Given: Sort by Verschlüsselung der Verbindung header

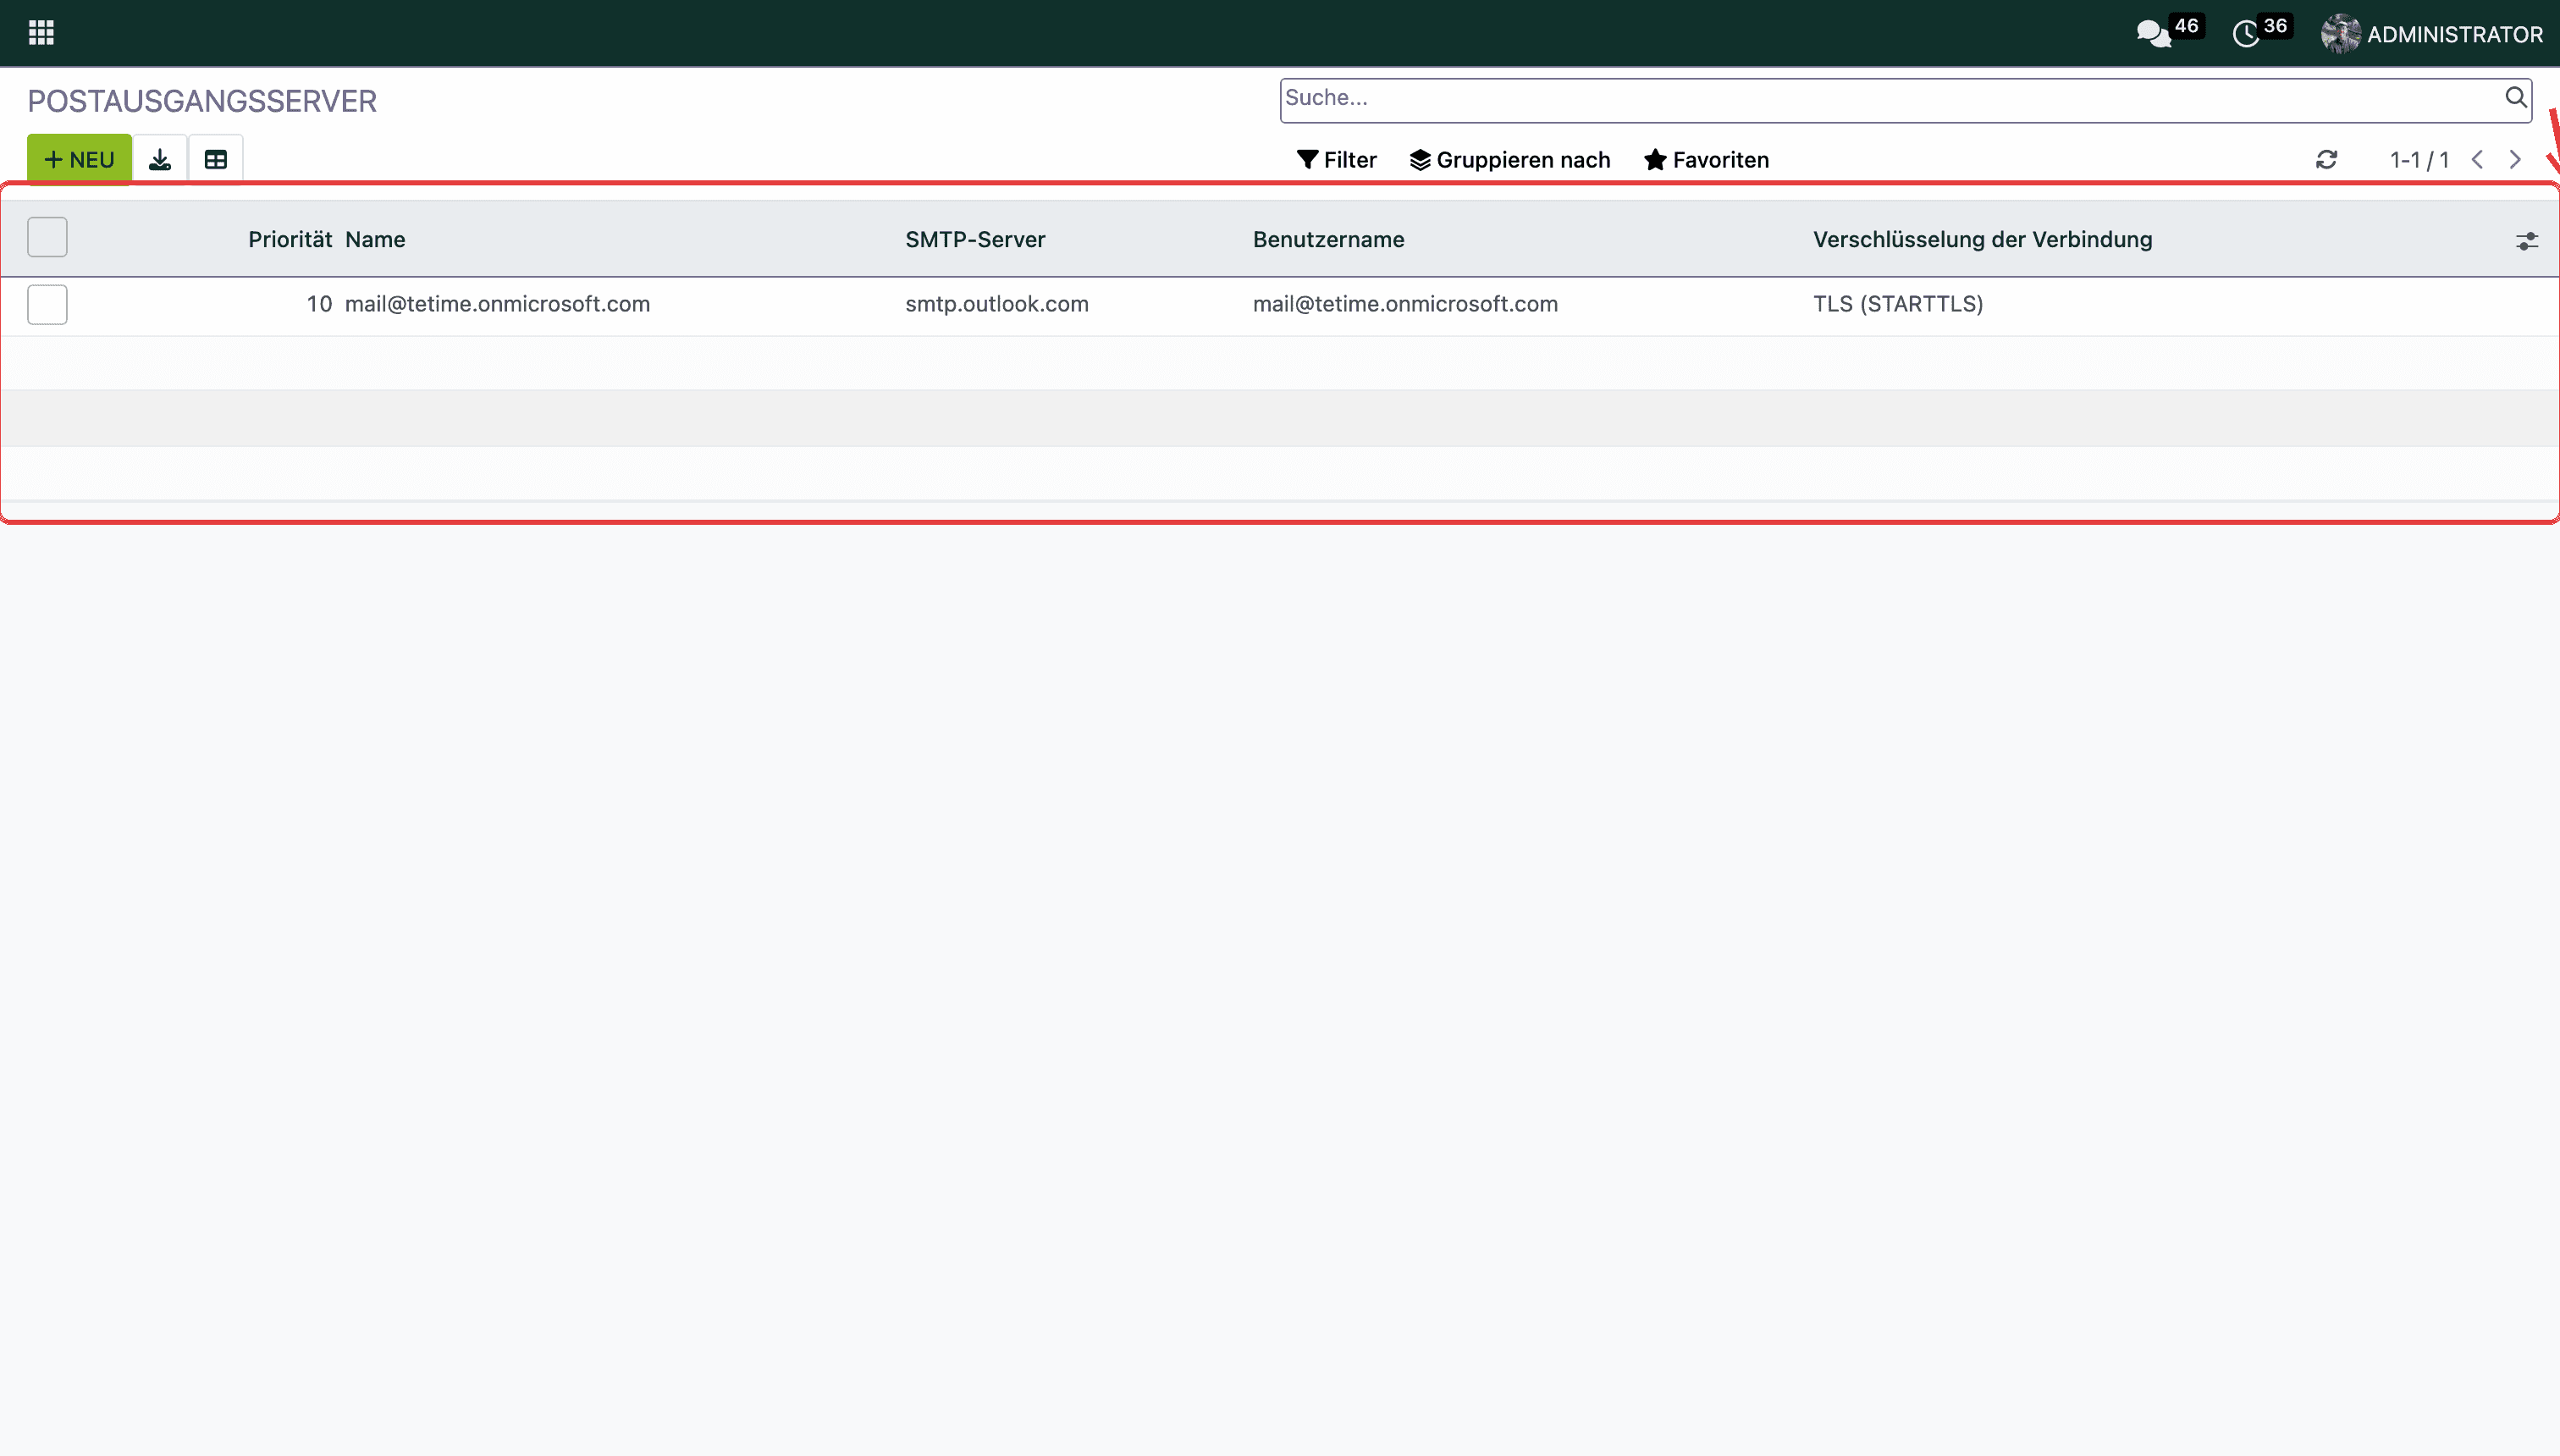Looking at the screenshot, I should pyautogui.click(x=1982, y=239).
